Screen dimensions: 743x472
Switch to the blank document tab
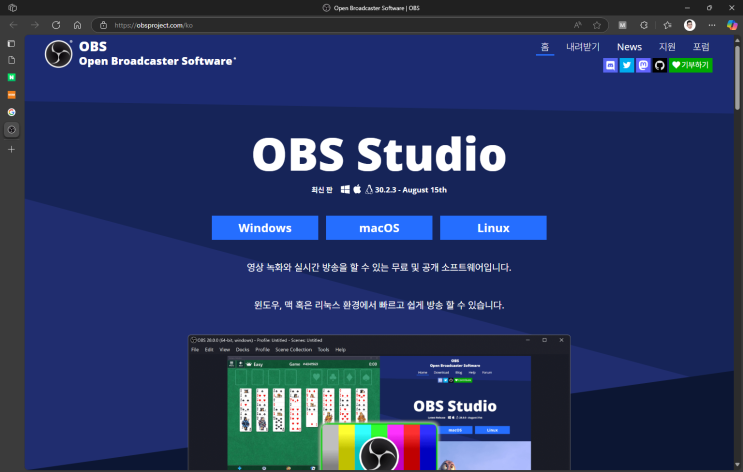tap(11, 60)
